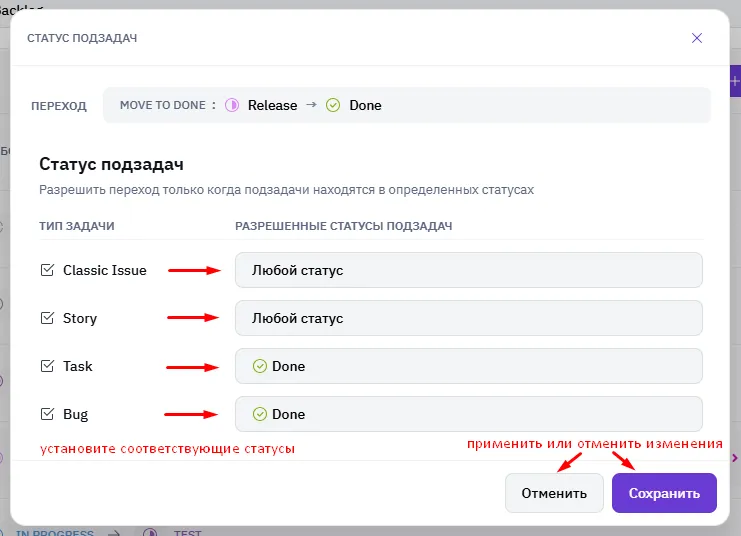741x536 pixels.
Task: Click the Release status name
Action: 273,105
